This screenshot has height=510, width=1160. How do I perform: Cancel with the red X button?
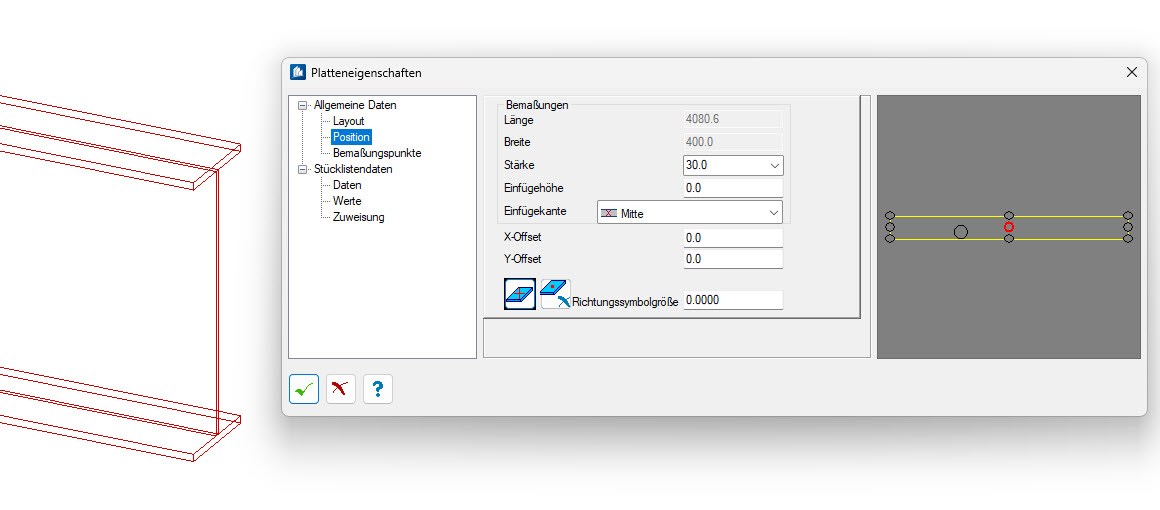[340, 389]
